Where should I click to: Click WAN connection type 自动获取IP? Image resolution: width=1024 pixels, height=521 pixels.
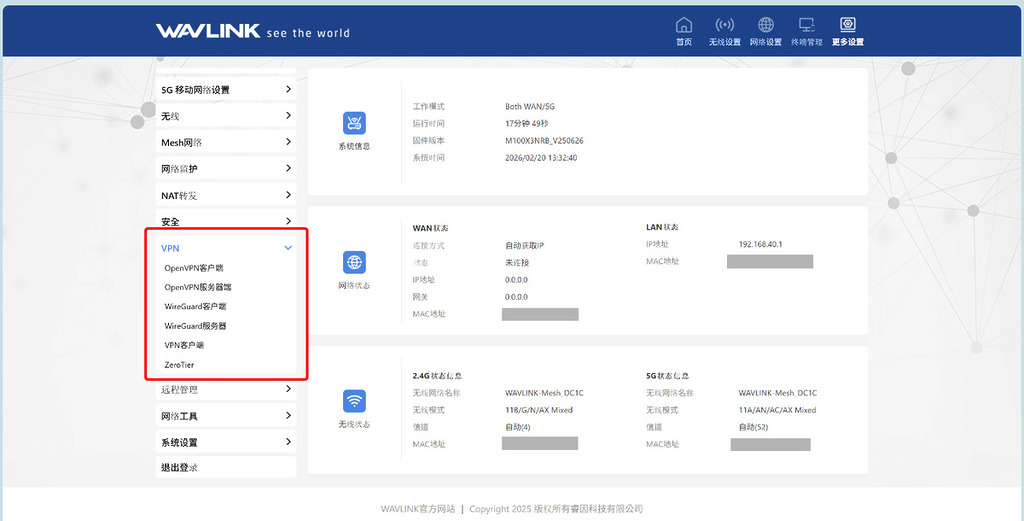tap(524, 245)
